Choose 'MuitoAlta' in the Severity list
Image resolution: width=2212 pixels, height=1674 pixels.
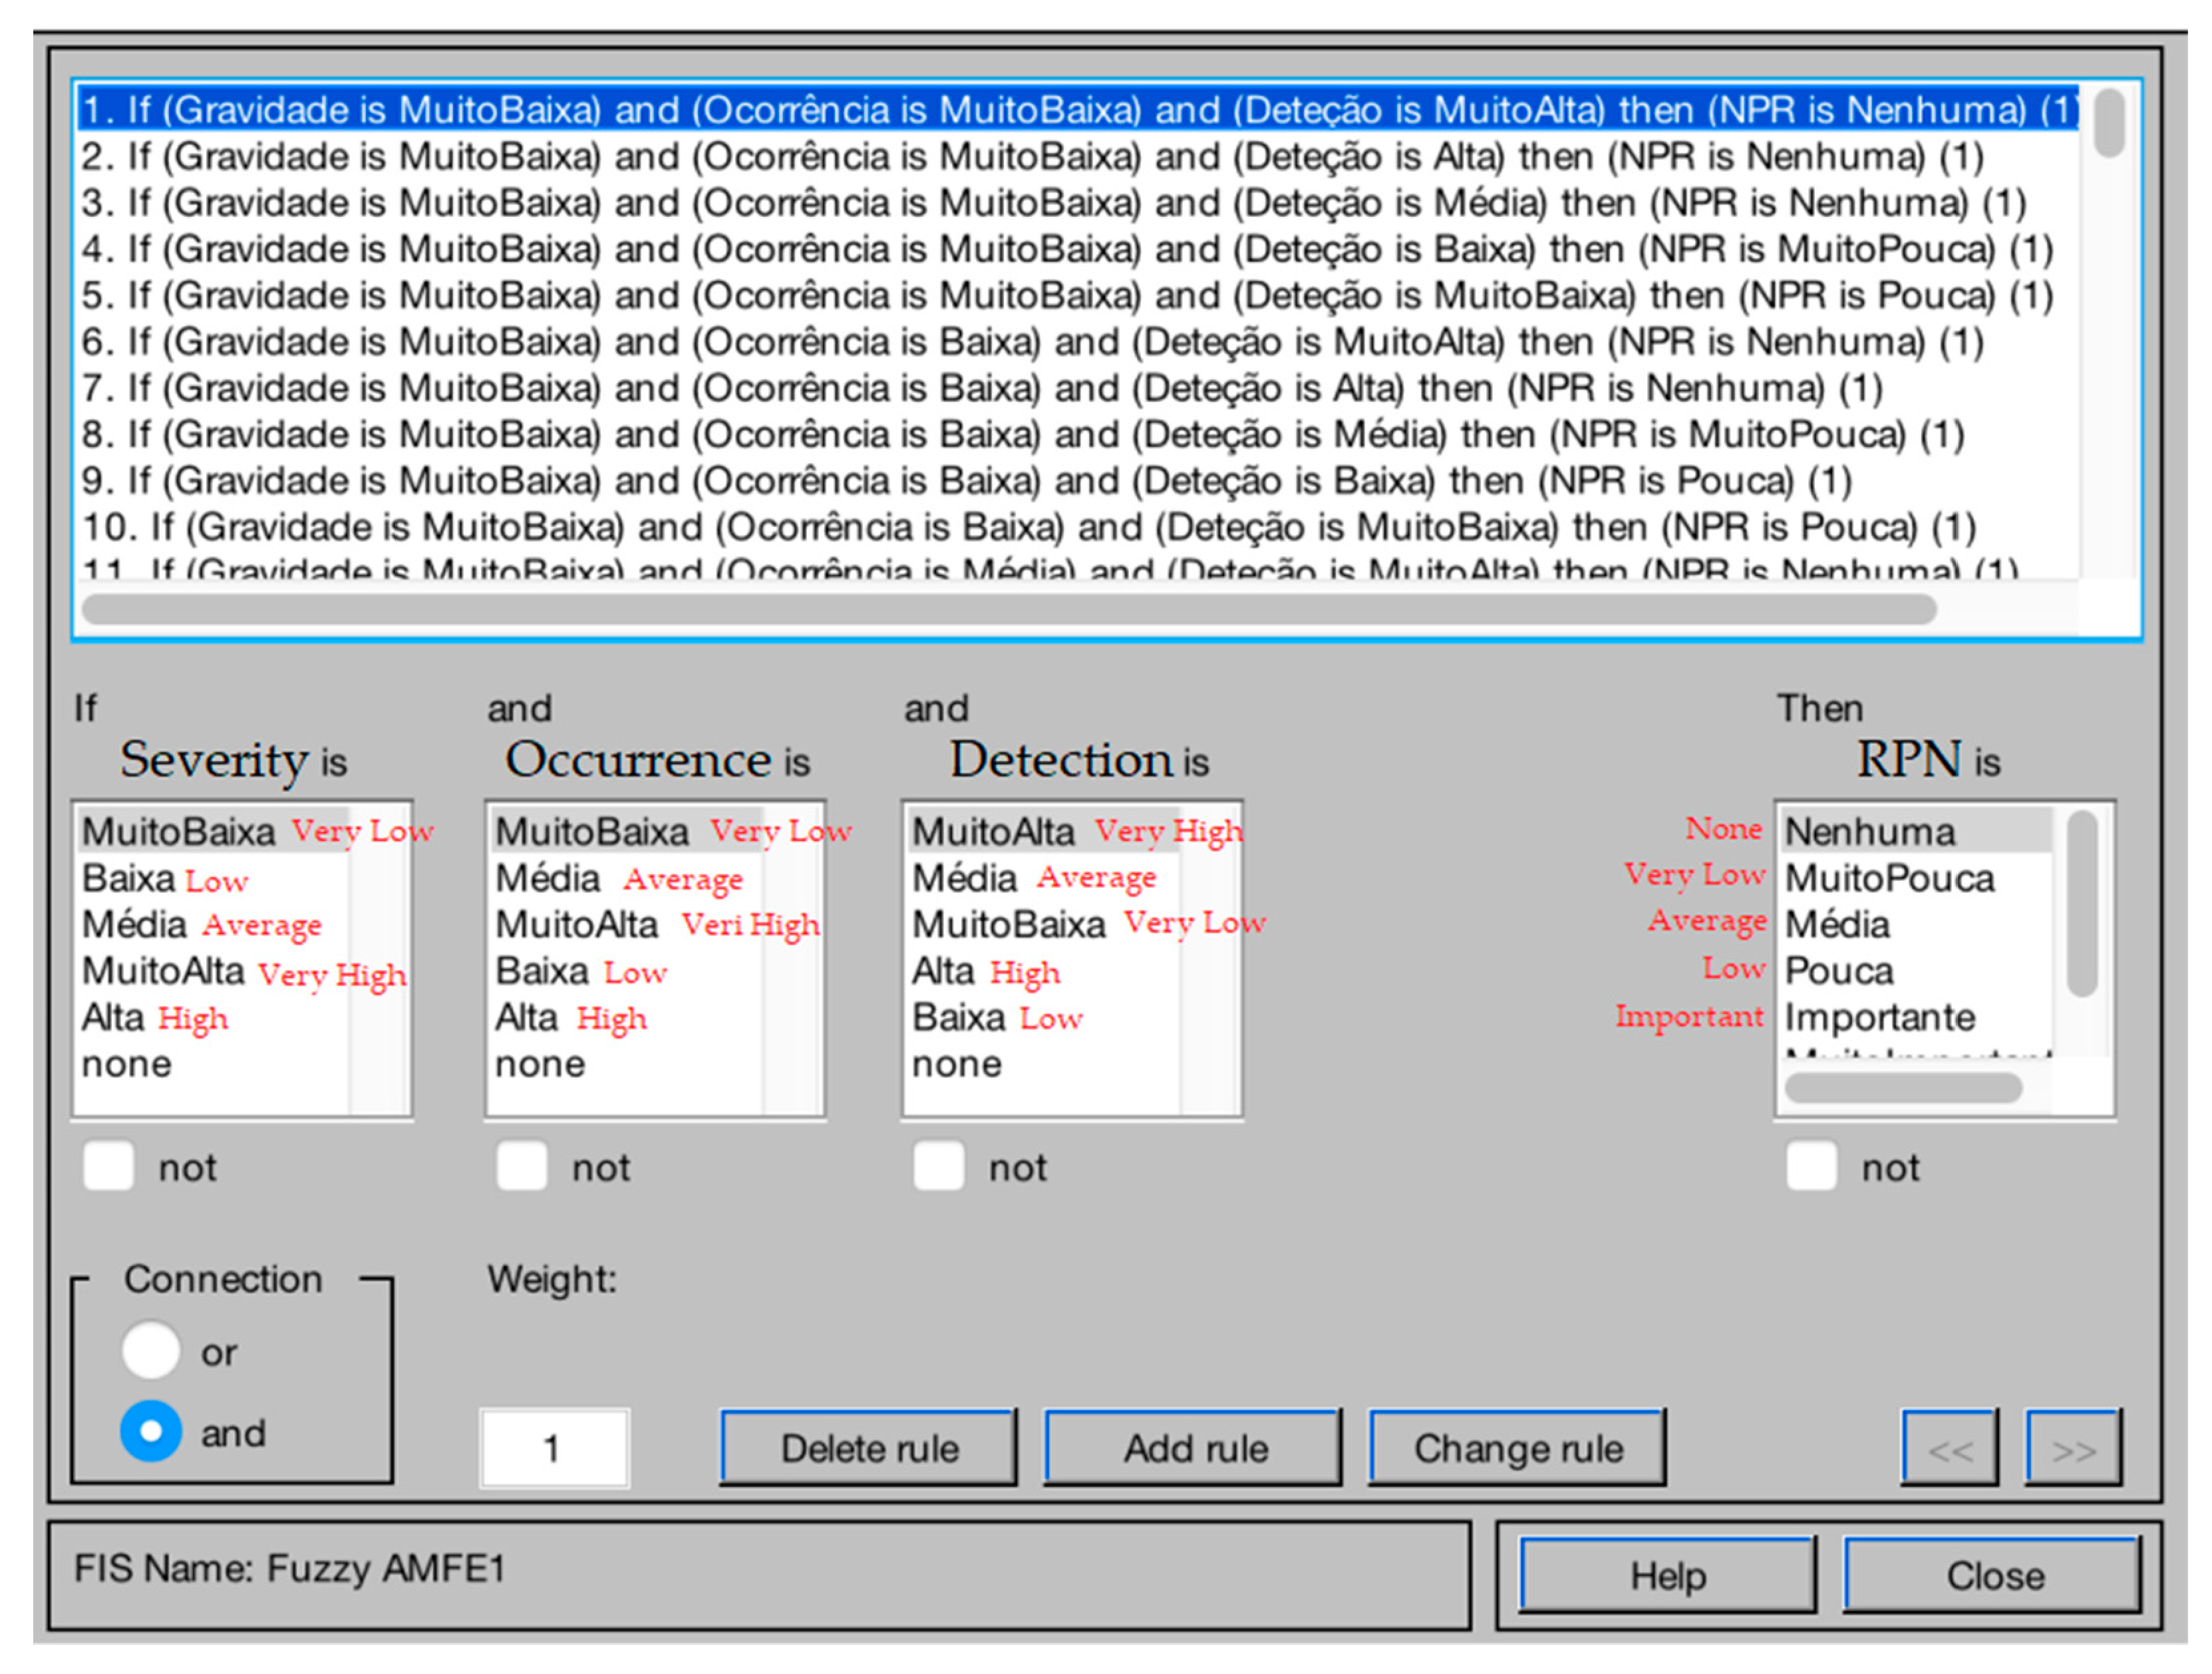point(164,971)
